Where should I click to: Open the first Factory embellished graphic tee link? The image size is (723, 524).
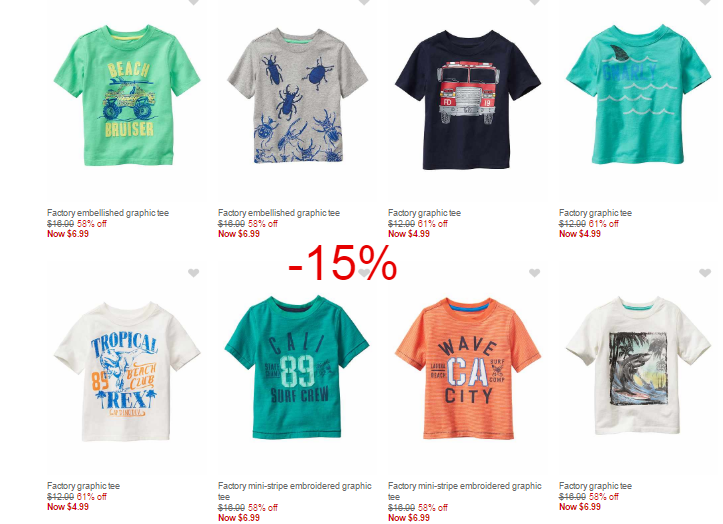108,213
